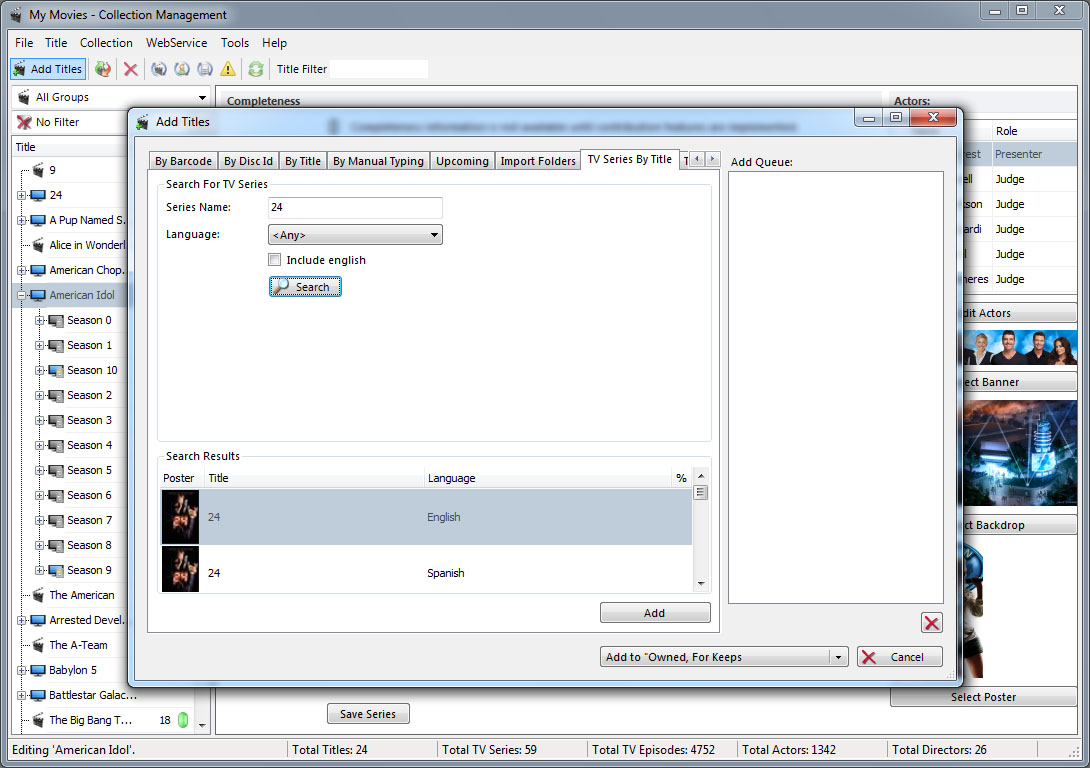Click the red X below Add Queue
The image size is (1090, 768).
click(932, 623)
